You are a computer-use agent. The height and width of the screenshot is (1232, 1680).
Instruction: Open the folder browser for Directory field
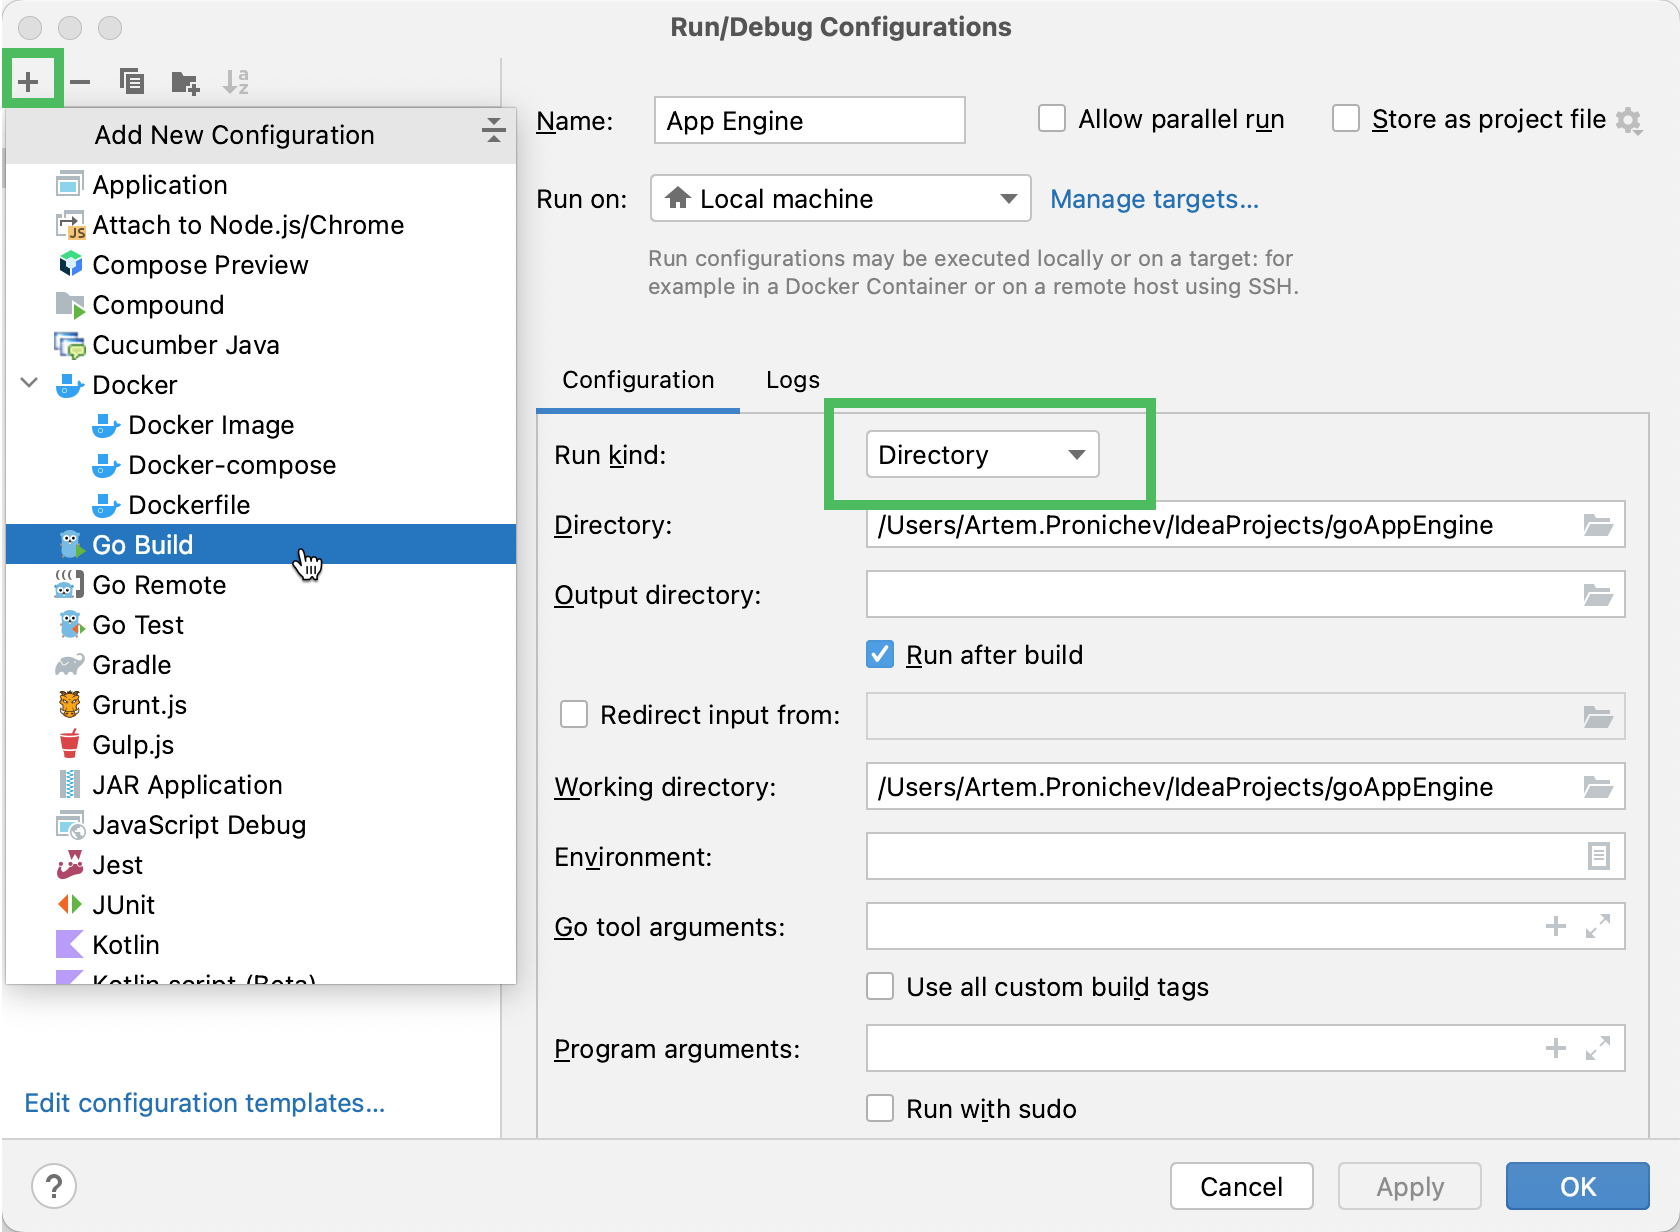[1598, 524]
